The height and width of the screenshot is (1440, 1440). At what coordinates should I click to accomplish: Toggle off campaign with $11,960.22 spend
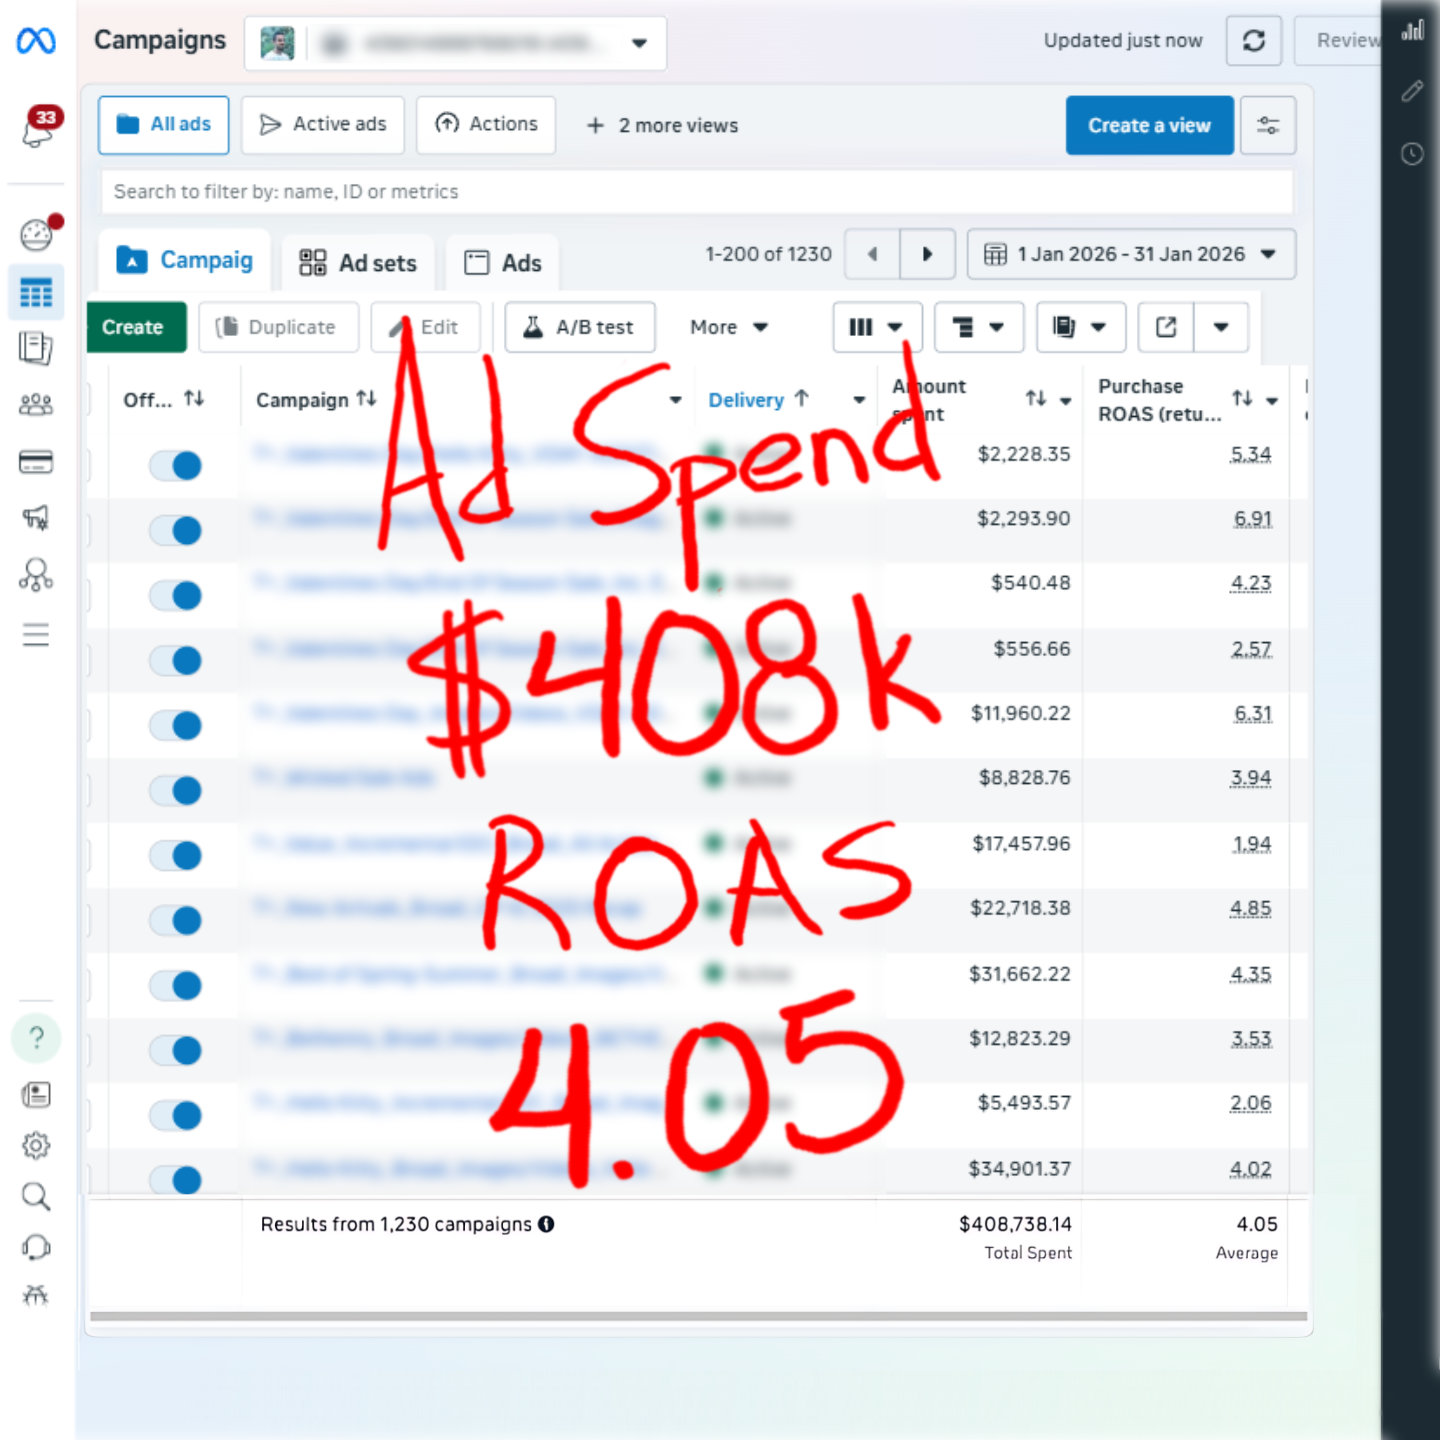(x=176, y=725)
